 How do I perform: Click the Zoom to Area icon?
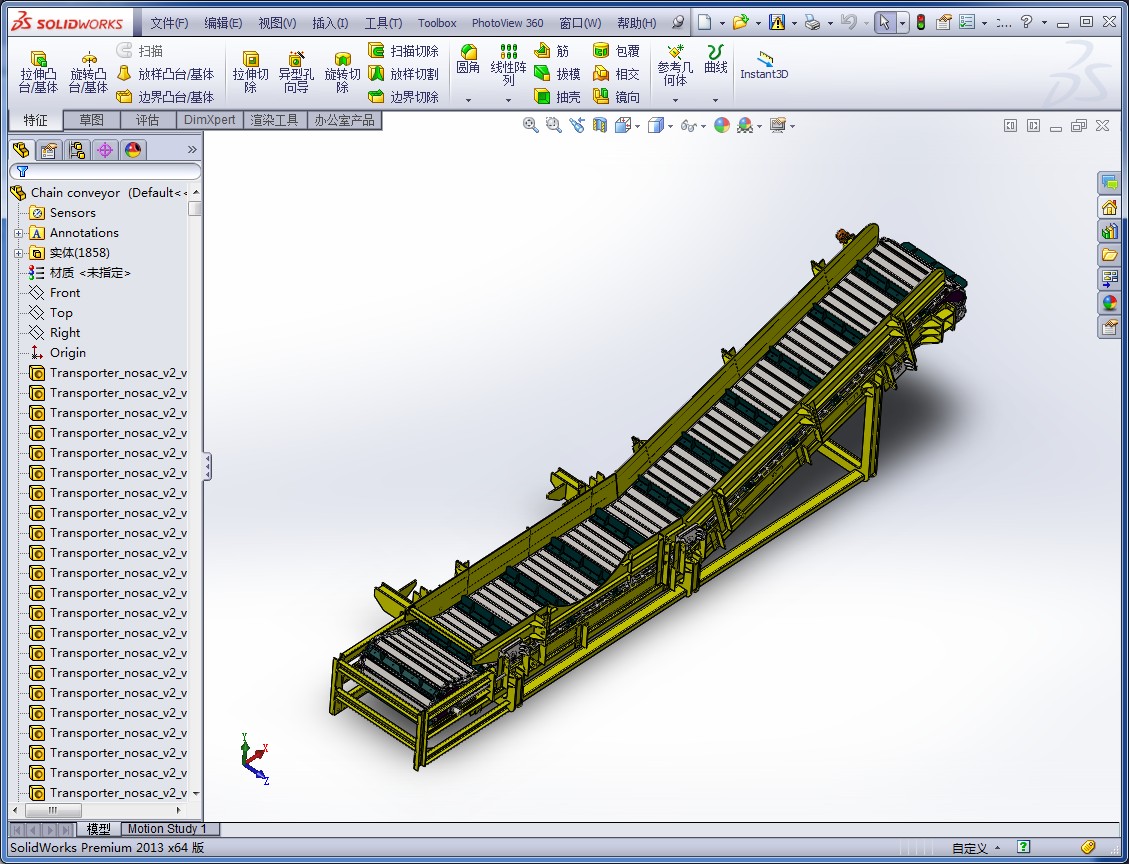tap(553, 125)
